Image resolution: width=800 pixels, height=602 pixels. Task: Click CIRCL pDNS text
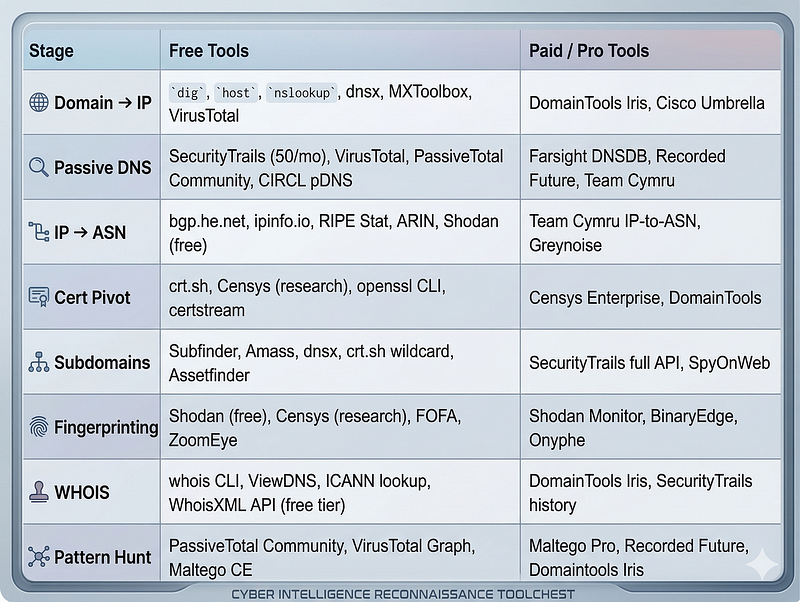(x=305, y=181)
